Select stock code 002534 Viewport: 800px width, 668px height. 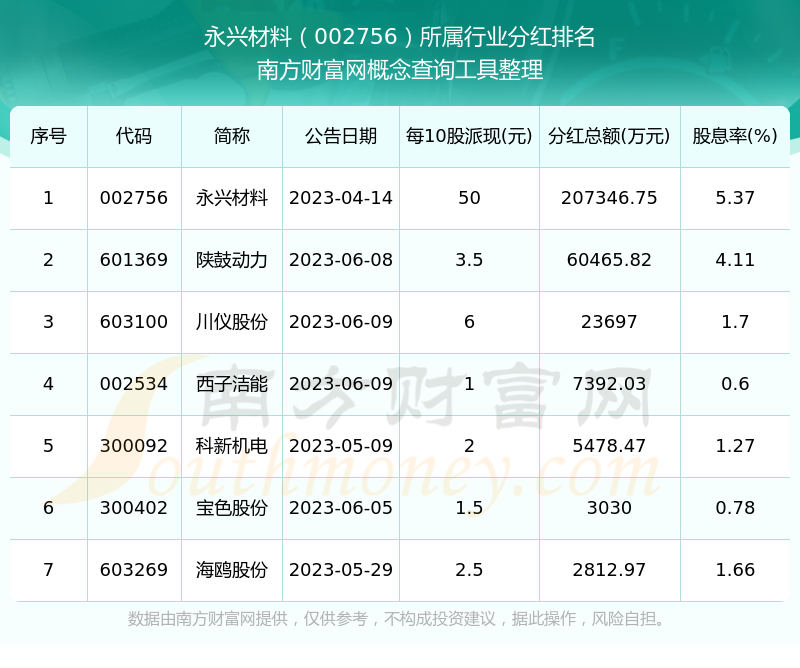coord(134,384)
